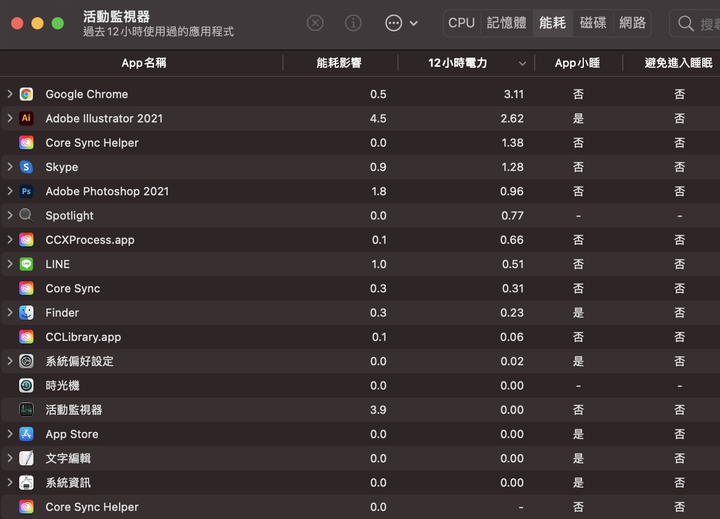The height and width of the screenshot is (519, 720).
Task: Click the Adobe Photoshop 2021 icon
Action: (x=26, y=192)
